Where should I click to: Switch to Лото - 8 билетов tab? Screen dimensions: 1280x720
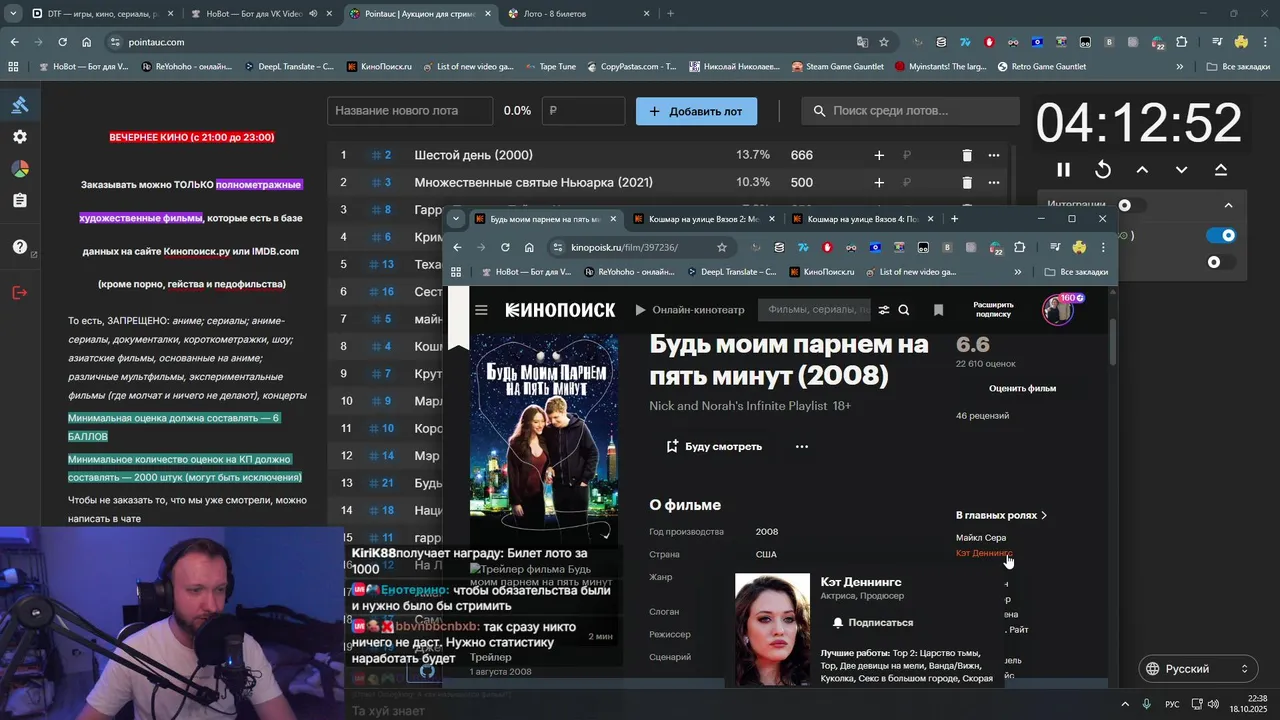[x=580, y=14]
